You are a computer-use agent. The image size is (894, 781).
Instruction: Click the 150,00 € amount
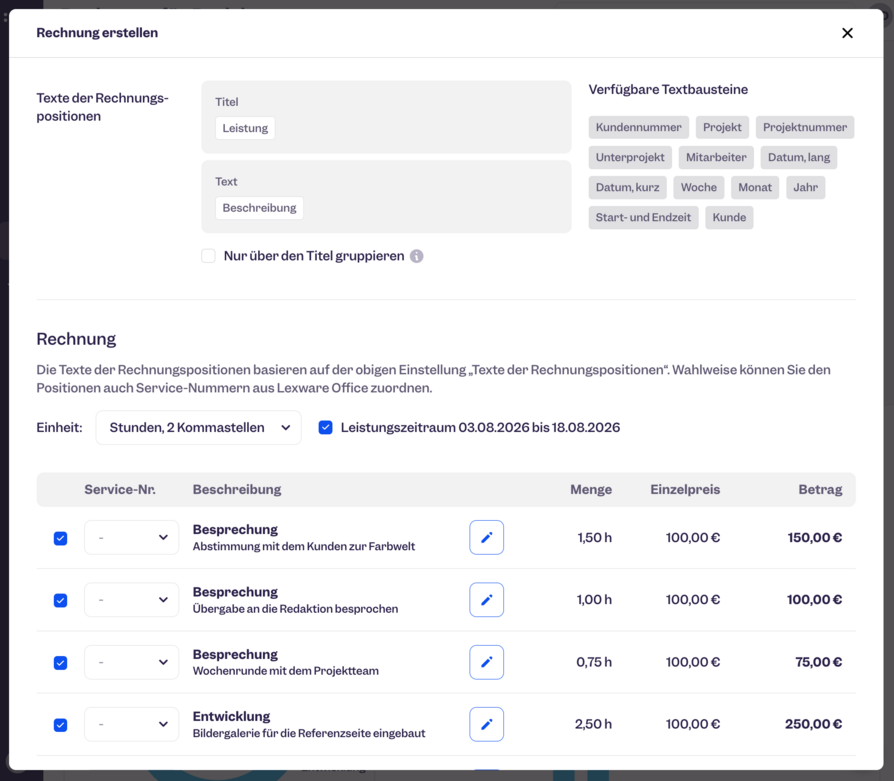click(x=815, y=538)
